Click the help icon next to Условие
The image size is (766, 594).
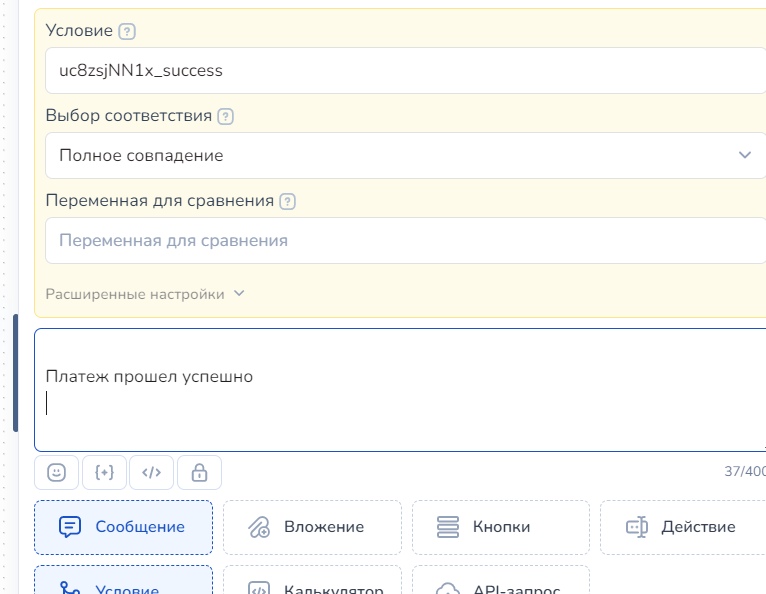[x=126, y=31]
